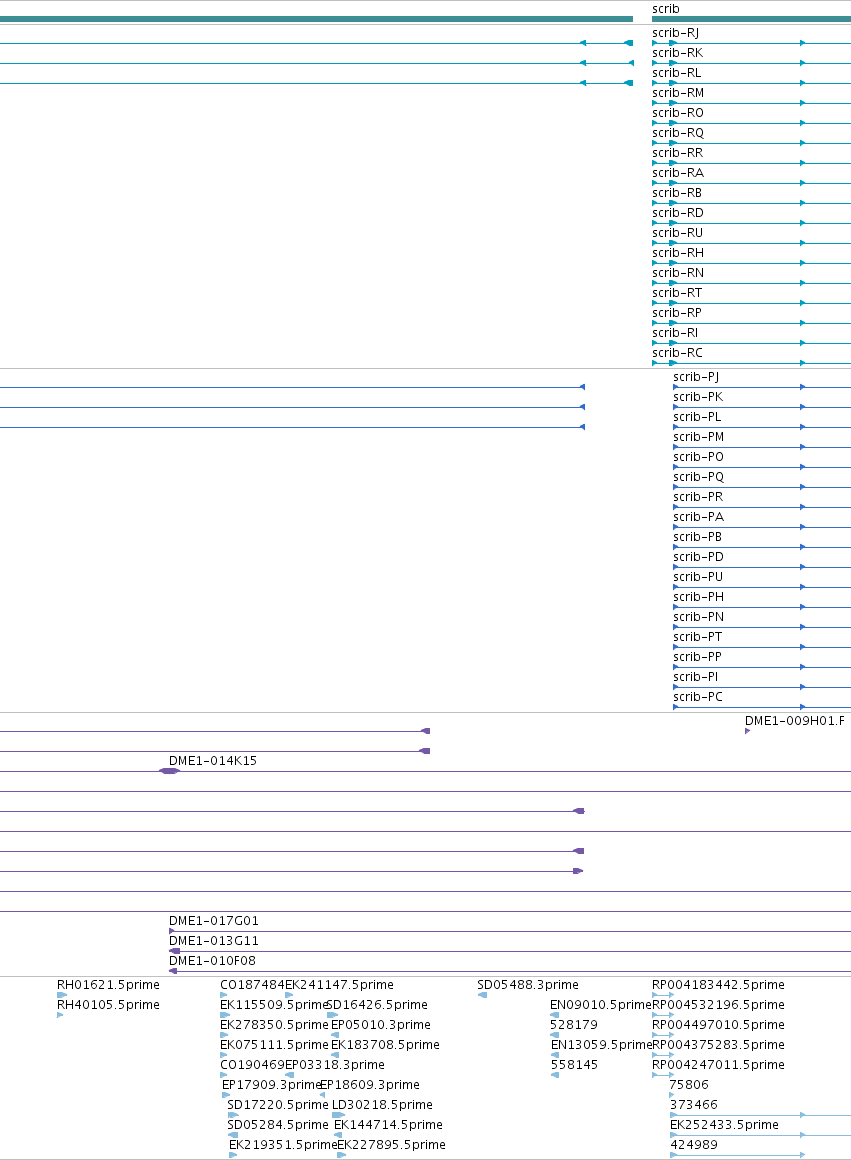Select the scrib-RD transcript
Screen dimensions: 851x1160
(677, 212)
